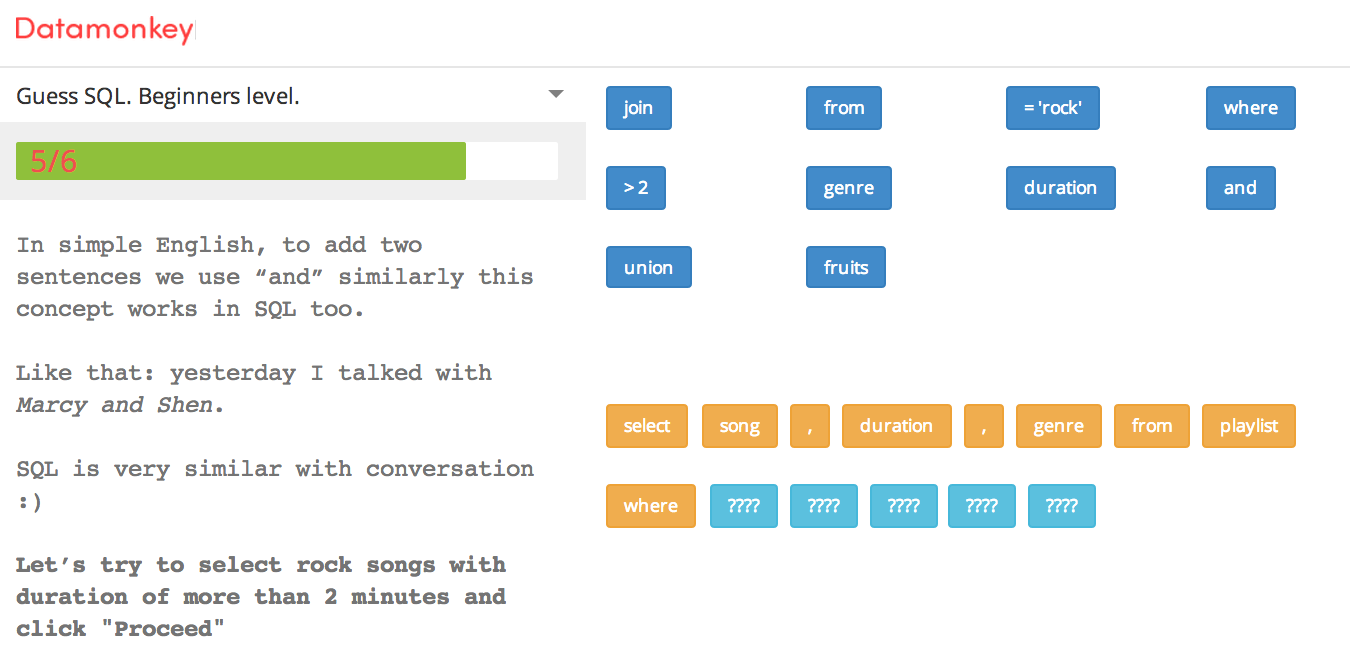
Task: Click the Datamonkey logo
Action: 104,30
